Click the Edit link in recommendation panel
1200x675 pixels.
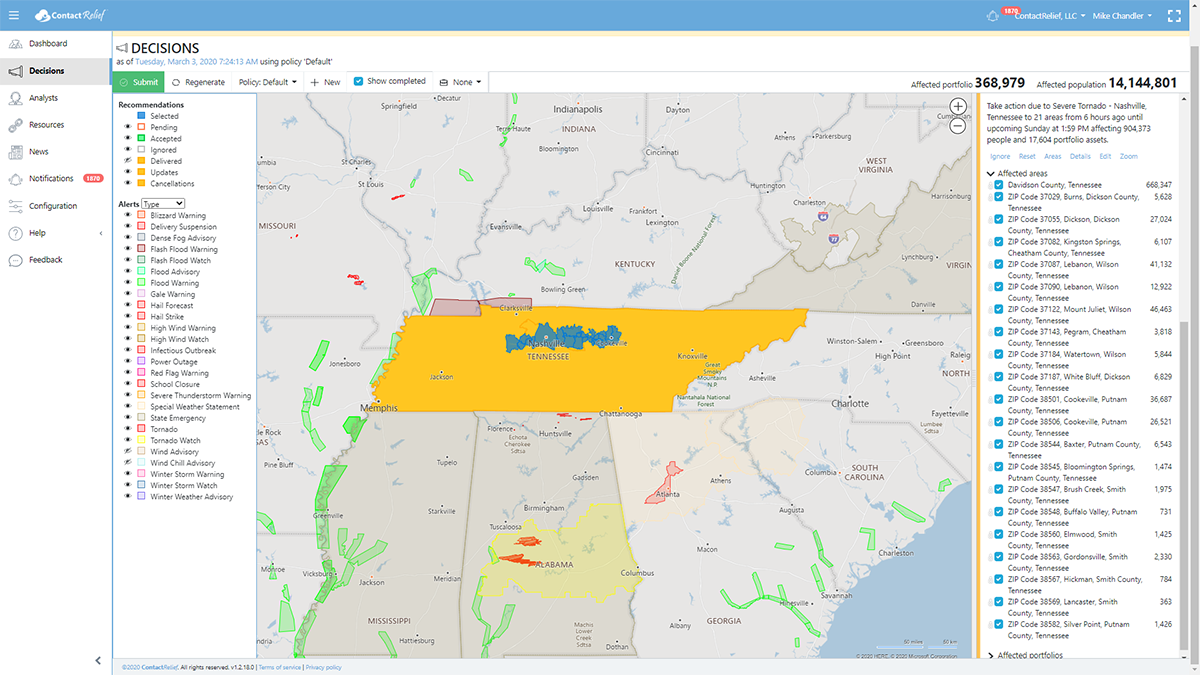click(1105, 157)
